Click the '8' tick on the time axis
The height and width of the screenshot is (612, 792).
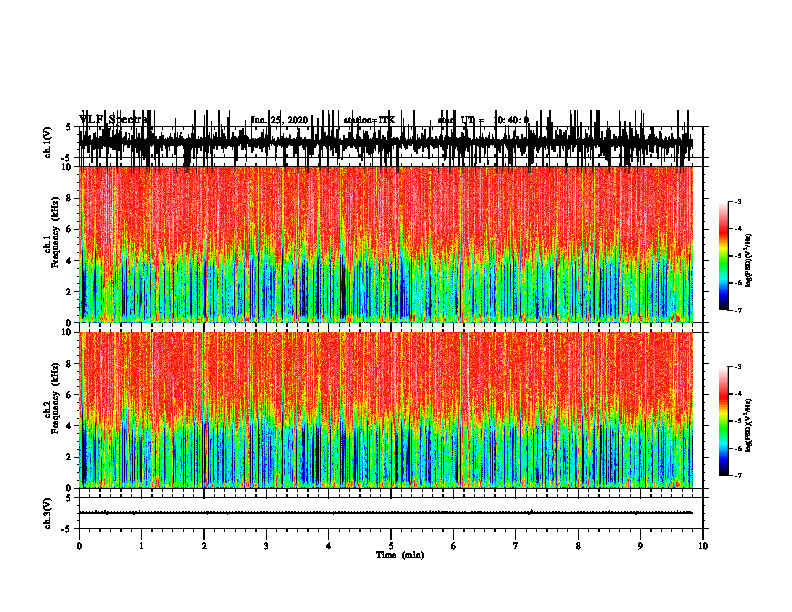click(x=578, y=546)
